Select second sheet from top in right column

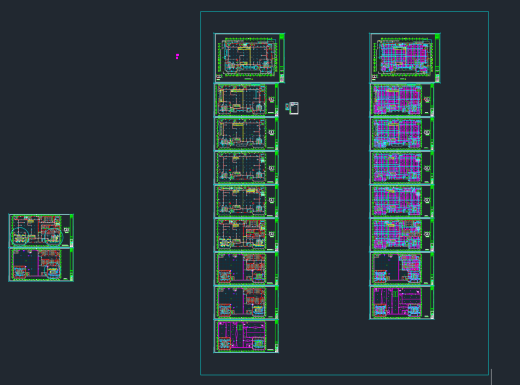pyautogui.click(x=402, y=100)
